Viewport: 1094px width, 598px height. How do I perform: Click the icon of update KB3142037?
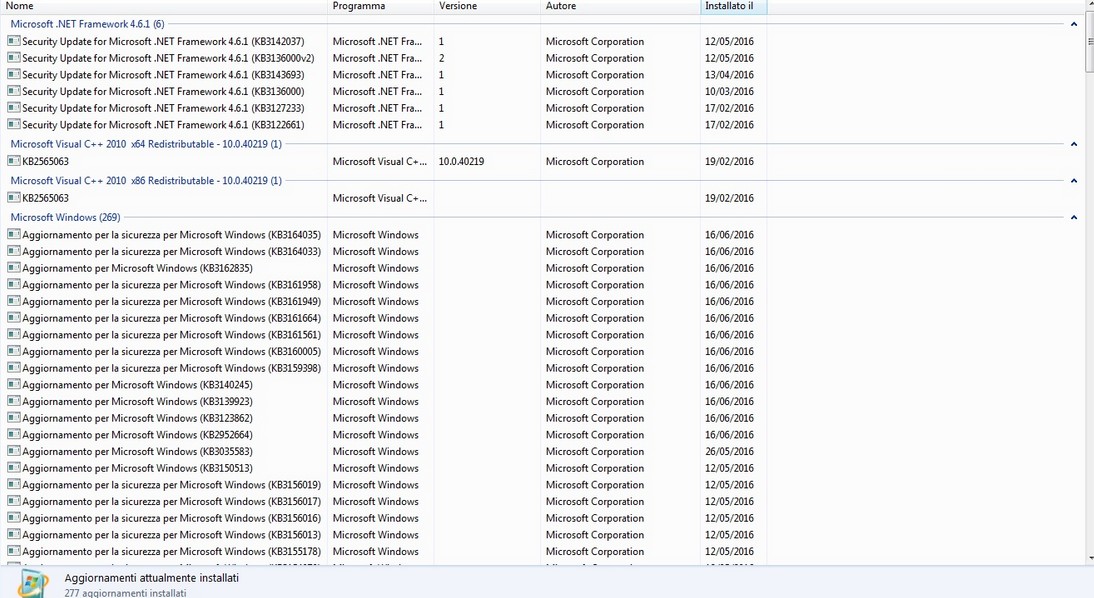pyautogui.click(x=13, y=41)
